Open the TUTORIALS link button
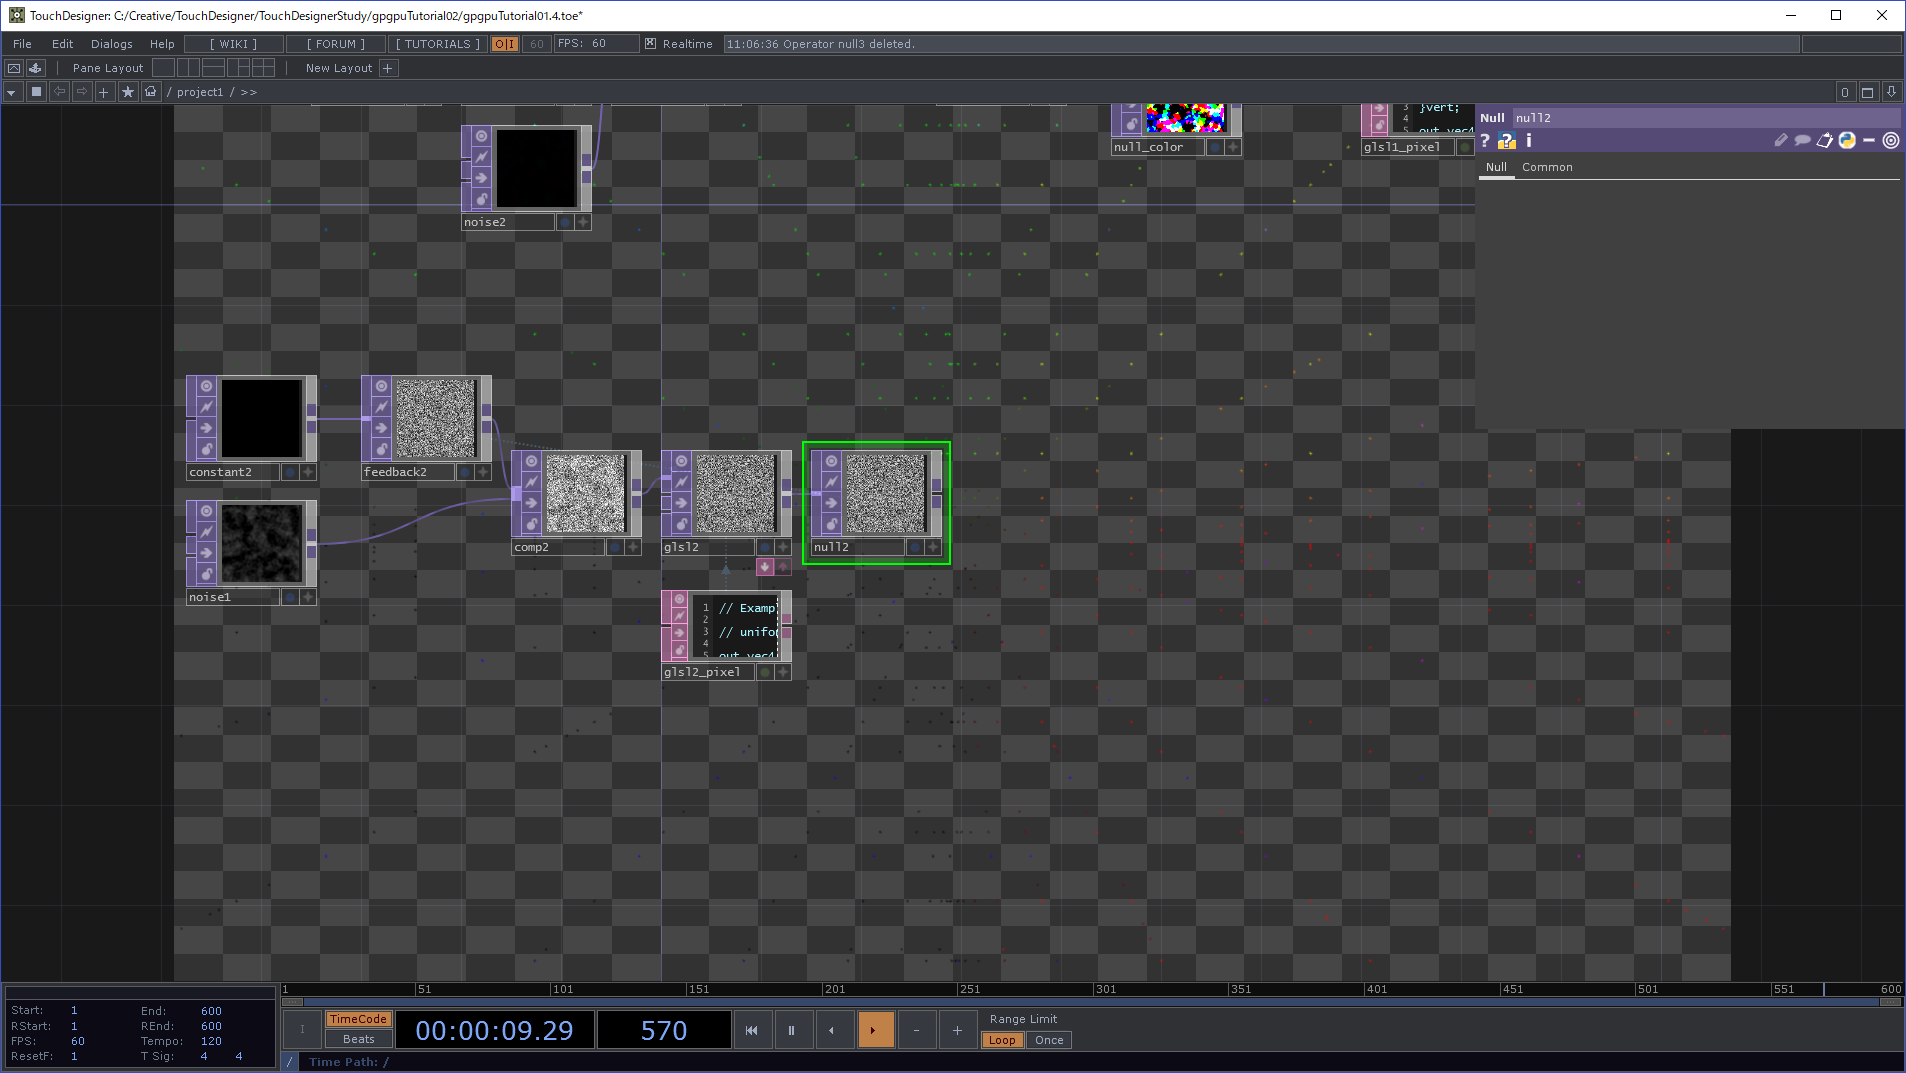 click(x=438, y=44)
